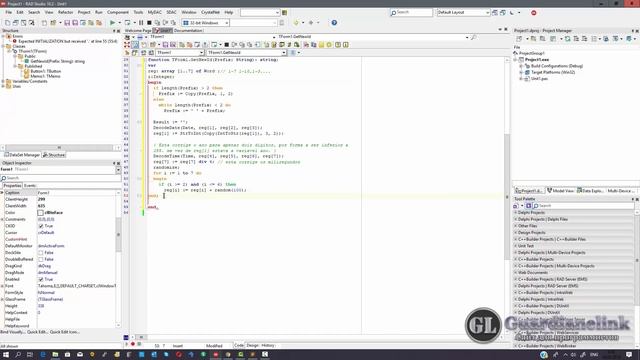Click the Design tab below the editor
Image resolution: width=640 pixels, height=360 pixels.
point(252,345)
